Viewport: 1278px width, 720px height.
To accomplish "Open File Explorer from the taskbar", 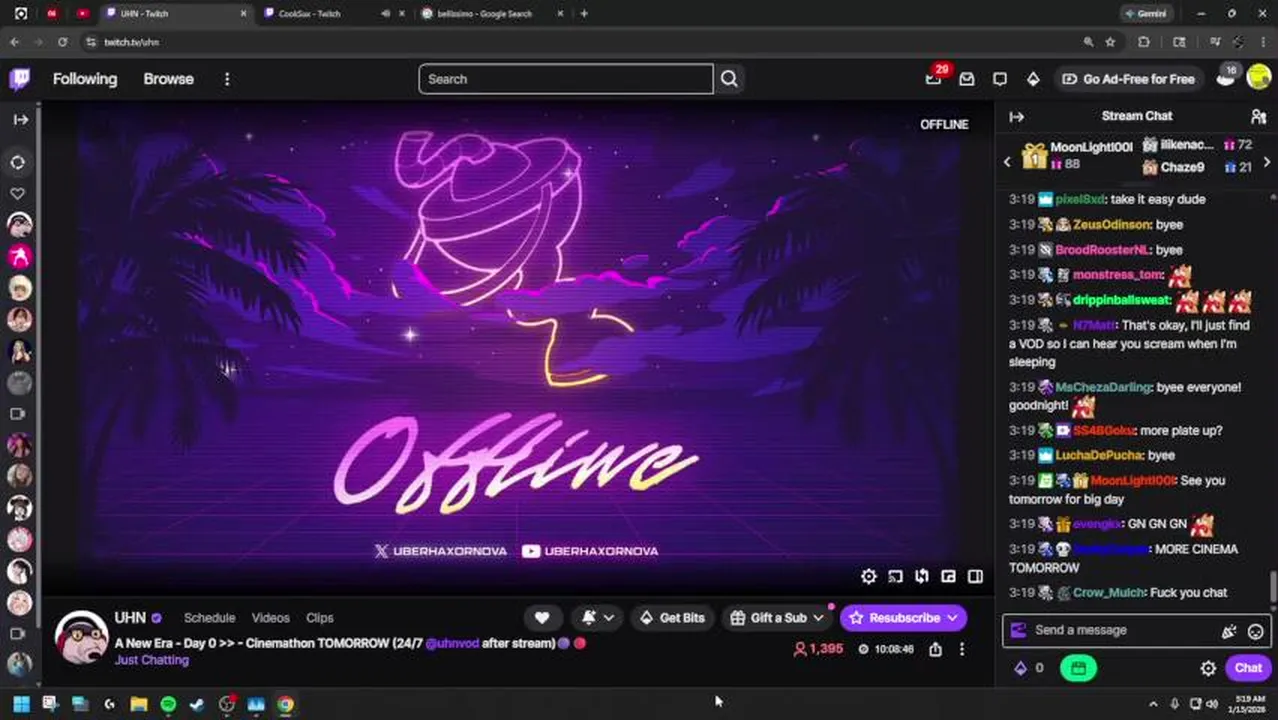I will pos(139,705).
